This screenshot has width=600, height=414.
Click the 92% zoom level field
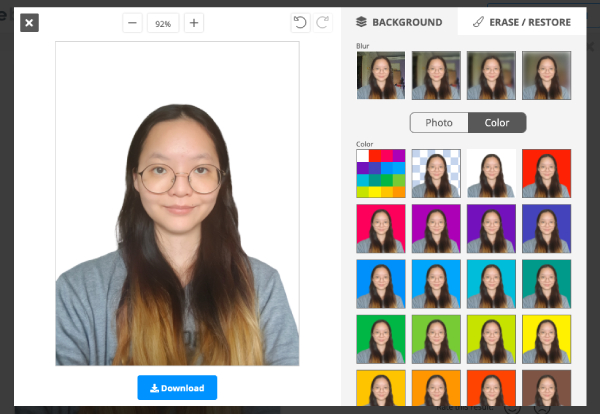[x=163, y=23]
